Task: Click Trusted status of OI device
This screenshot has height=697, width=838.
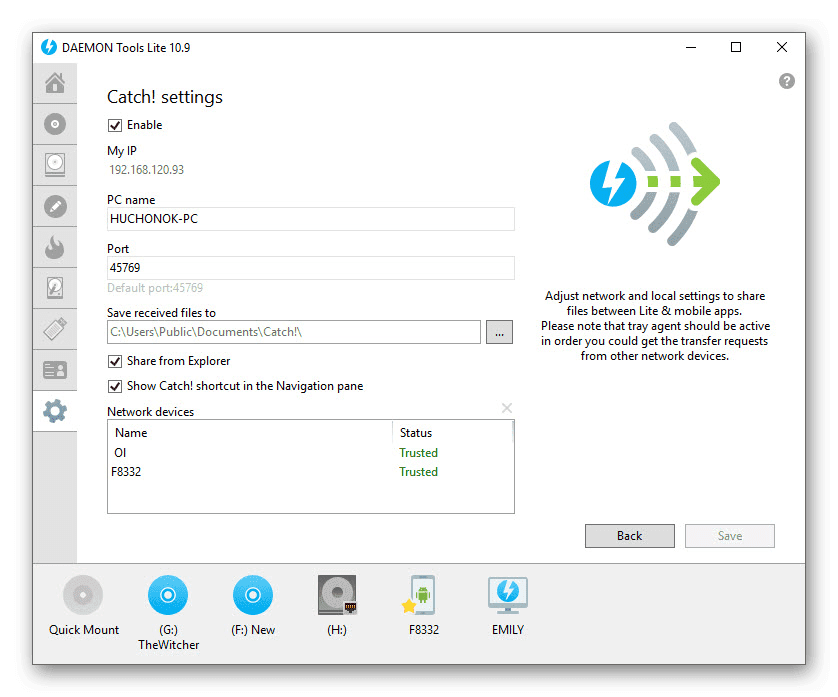Action: click(418, 453)
